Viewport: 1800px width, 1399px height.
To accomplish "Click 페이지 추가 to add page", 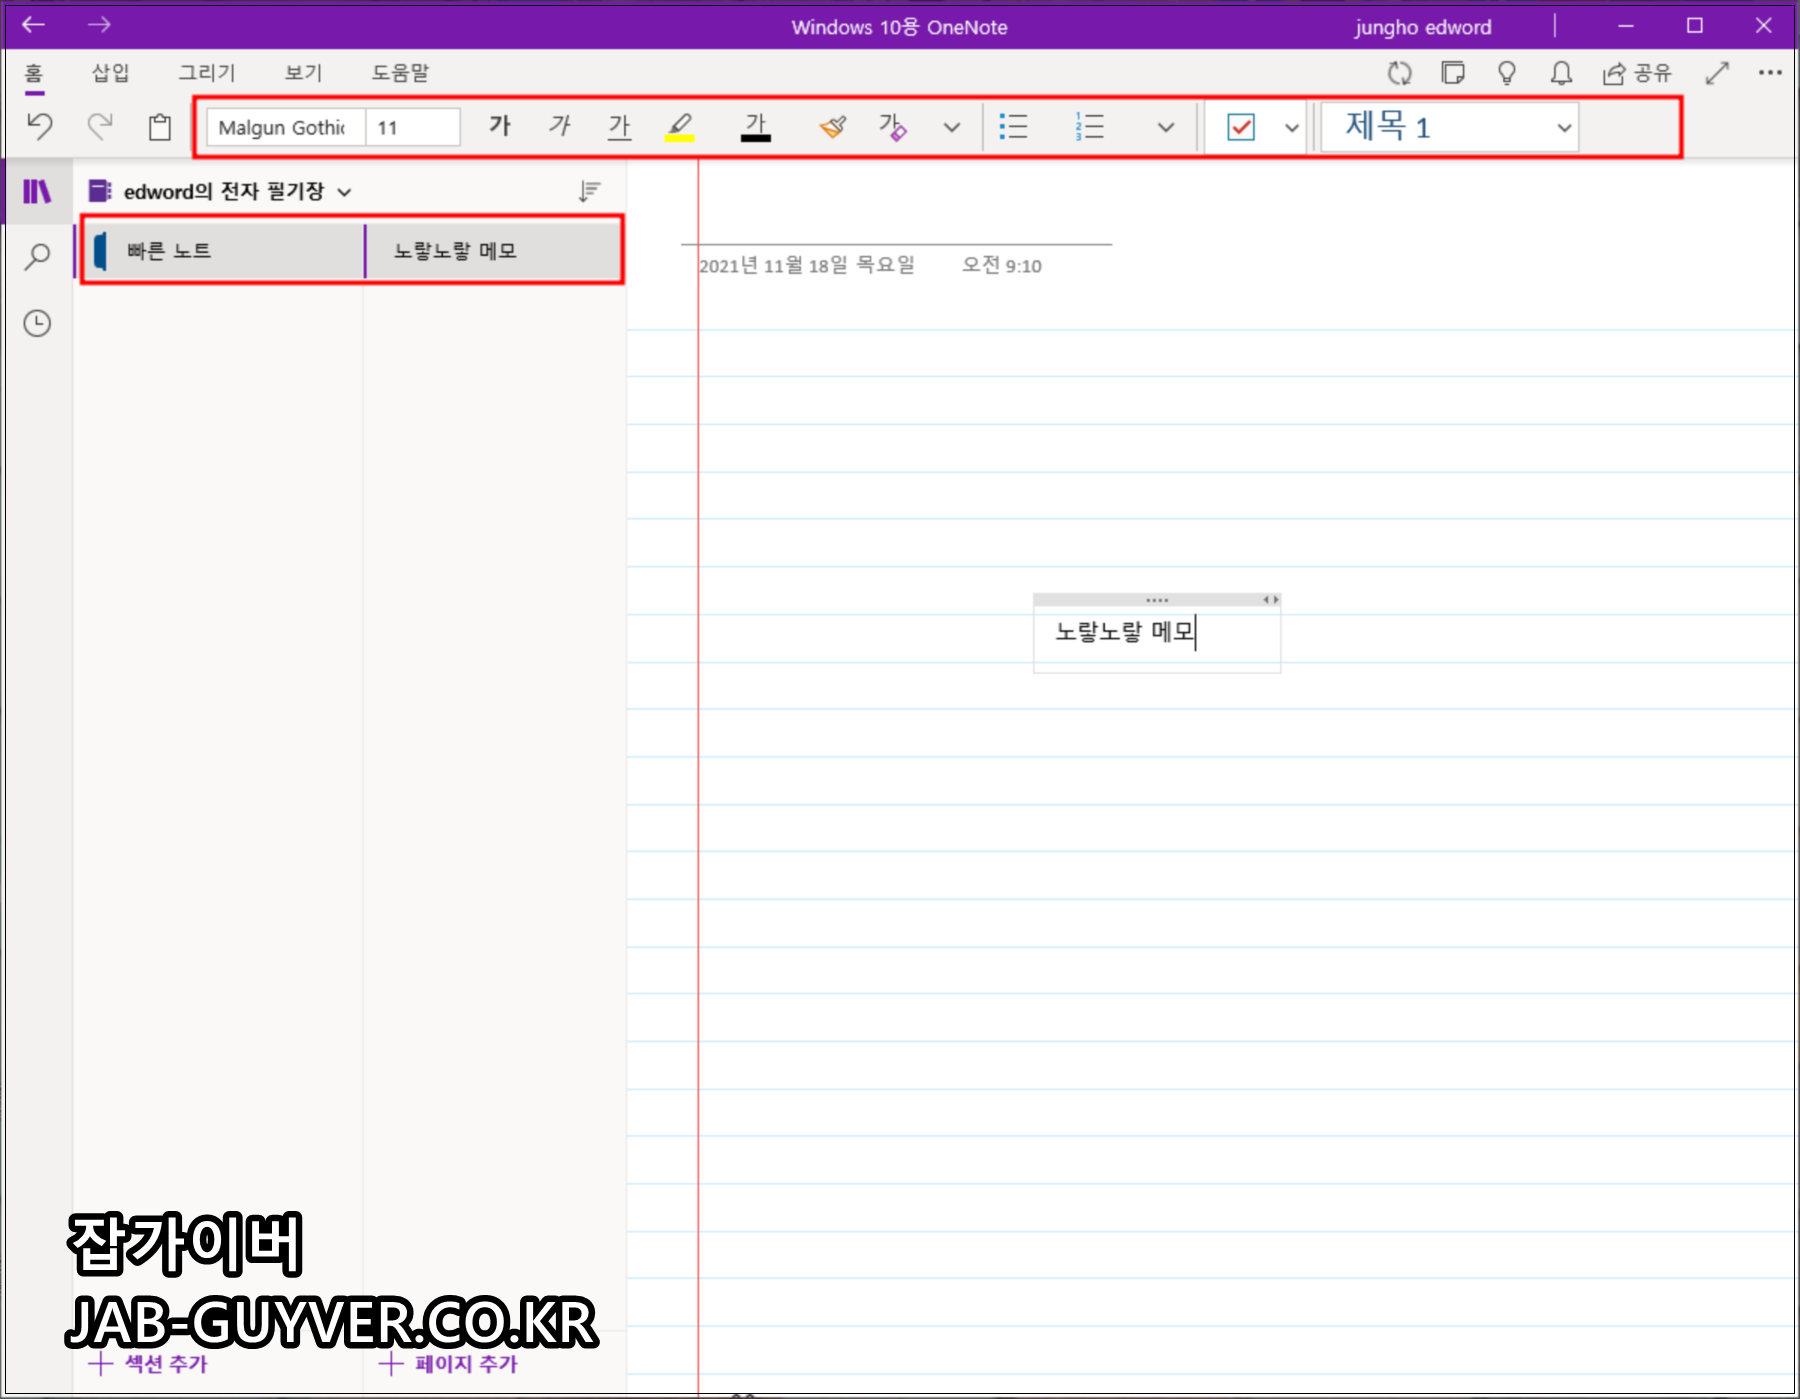I will [x=449, y=1364].
